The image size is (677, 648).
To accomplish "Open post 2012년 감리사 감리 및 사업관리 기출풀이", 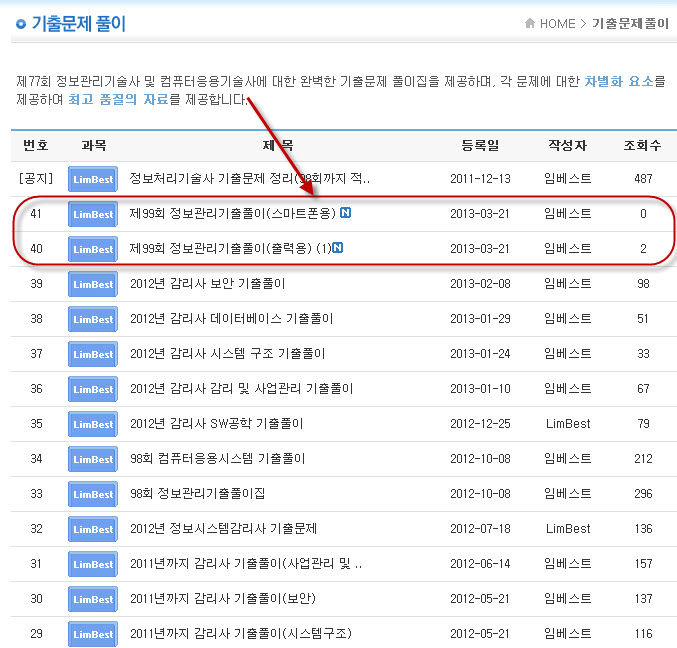I will [241, 389].
